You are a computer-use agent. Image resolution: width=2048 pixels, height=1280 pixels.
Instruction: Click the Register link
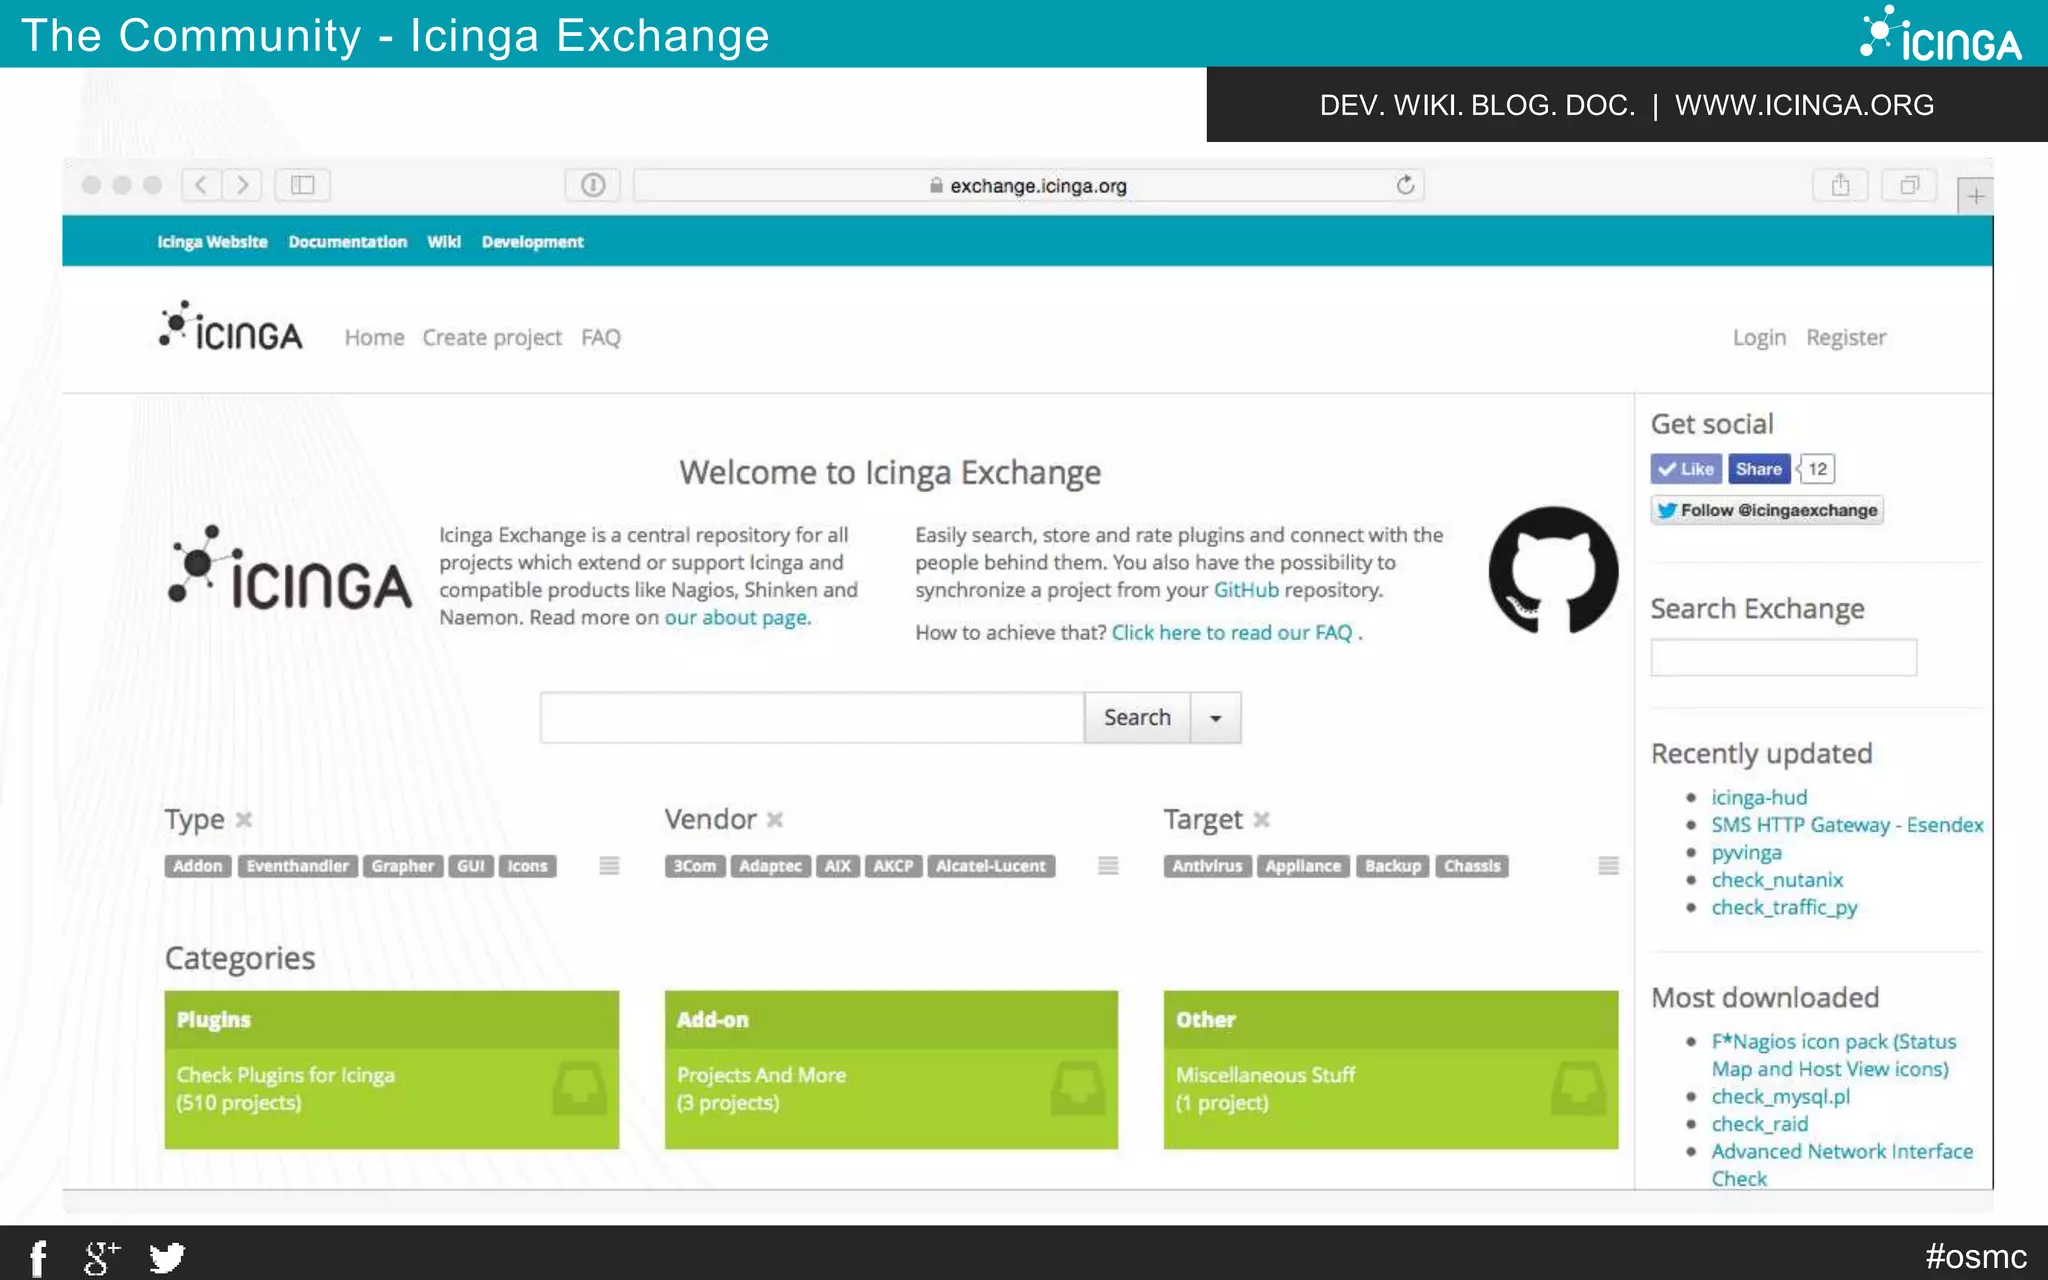pos(1846,338)
